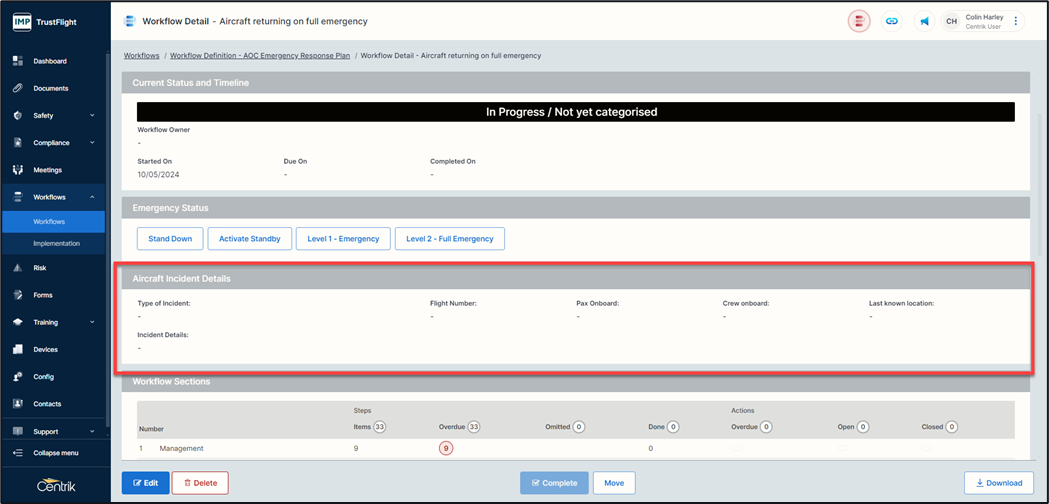The height and width of the screenshot is (504, 1049).
Task: Select the Support icon in sidebar
Action: pos(19,431)
